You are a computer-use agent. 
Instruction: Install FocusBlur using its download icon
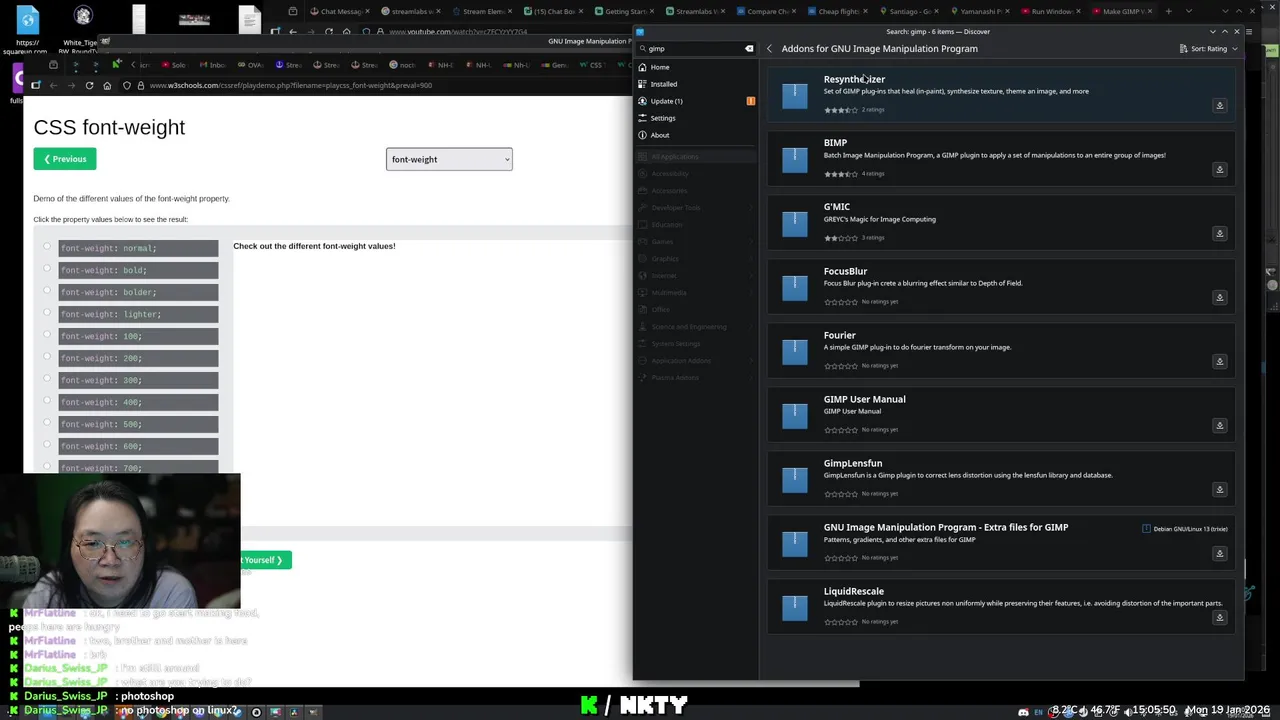click(x=1219, y=297)
